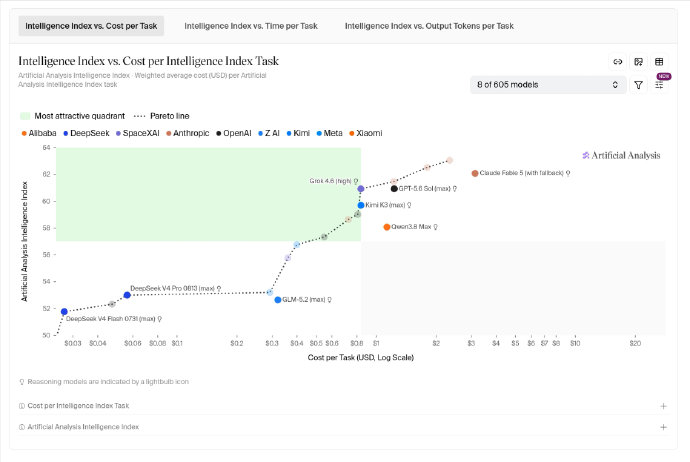Copy chart link via chain icon
The image size is (690, 462).
[x=618, y=62]
